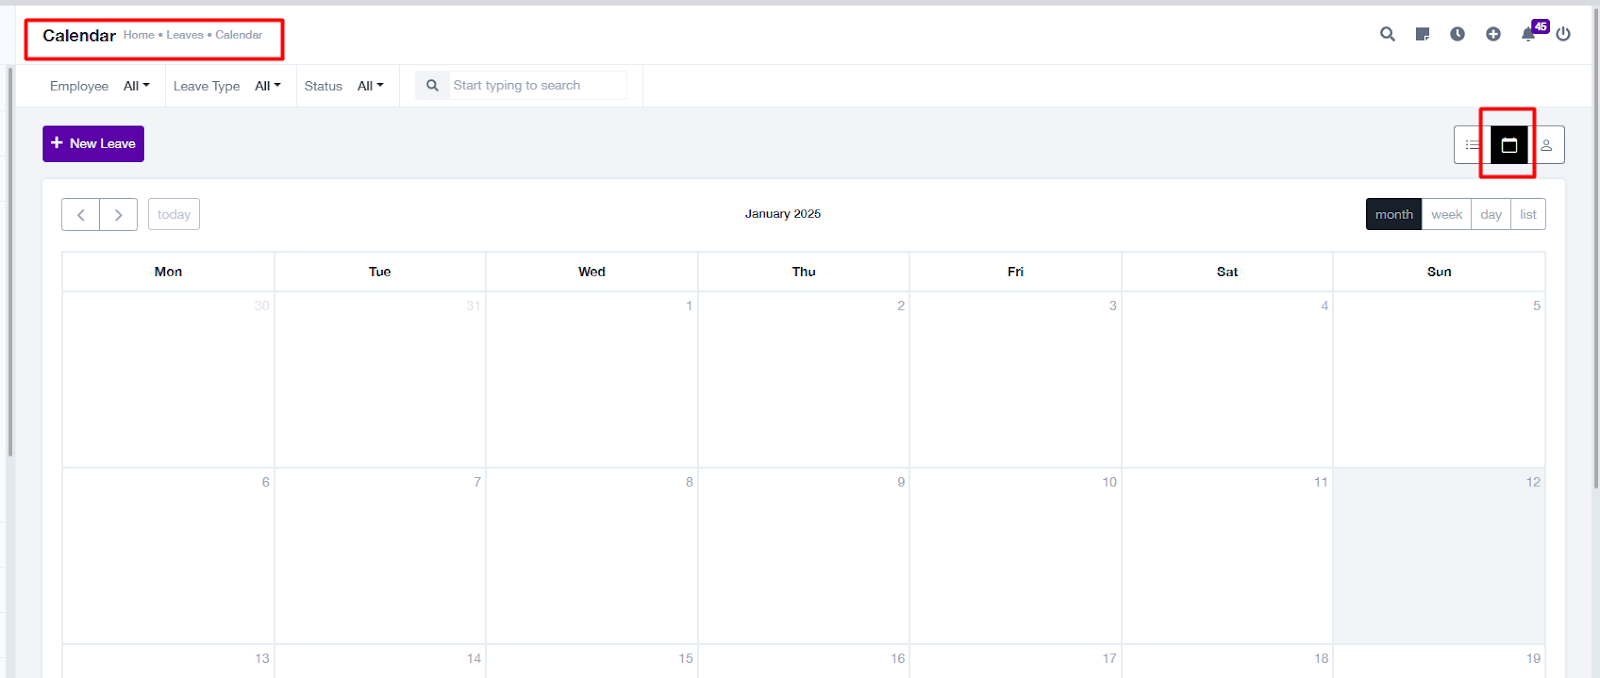Click the Sun column header
Image resolution: width=1600 pixels, height=678 pixels.
[x=1439, y=271]
